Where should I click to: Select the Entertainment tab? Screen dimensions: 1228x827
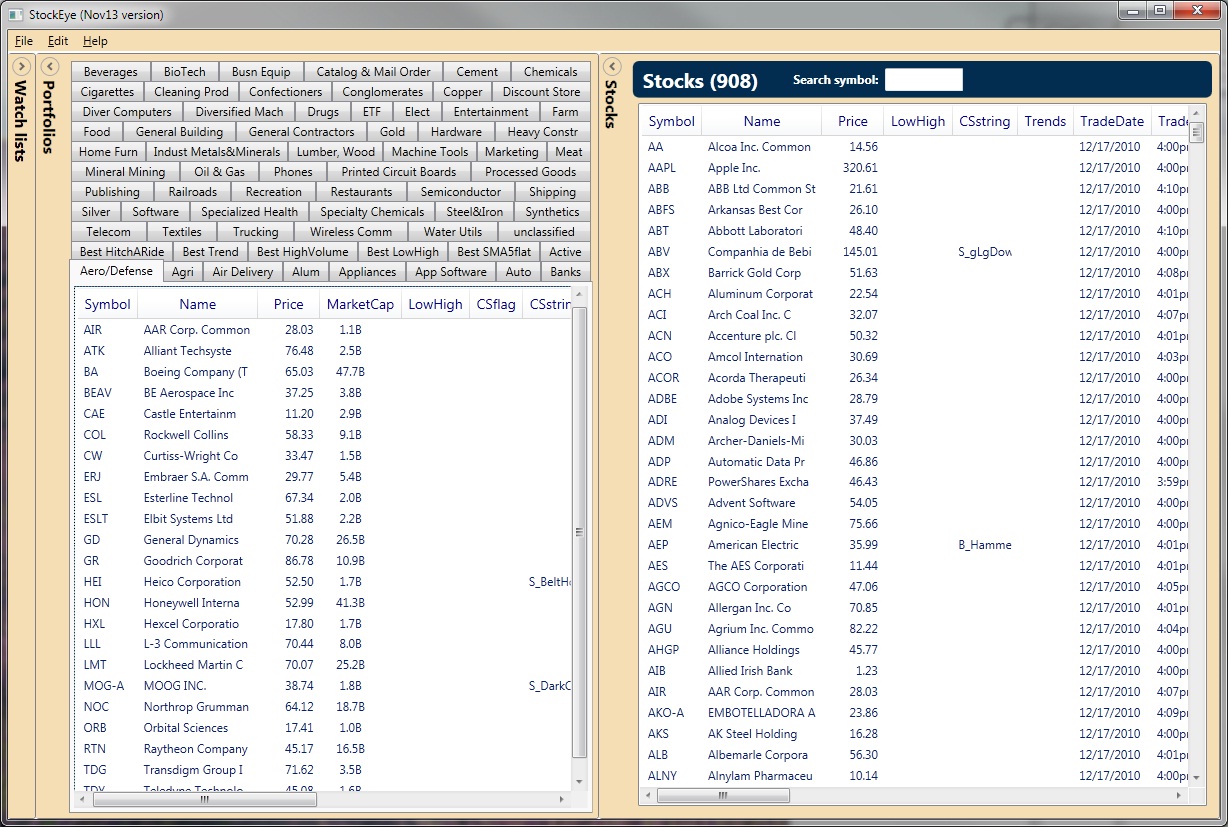point(491,112)
